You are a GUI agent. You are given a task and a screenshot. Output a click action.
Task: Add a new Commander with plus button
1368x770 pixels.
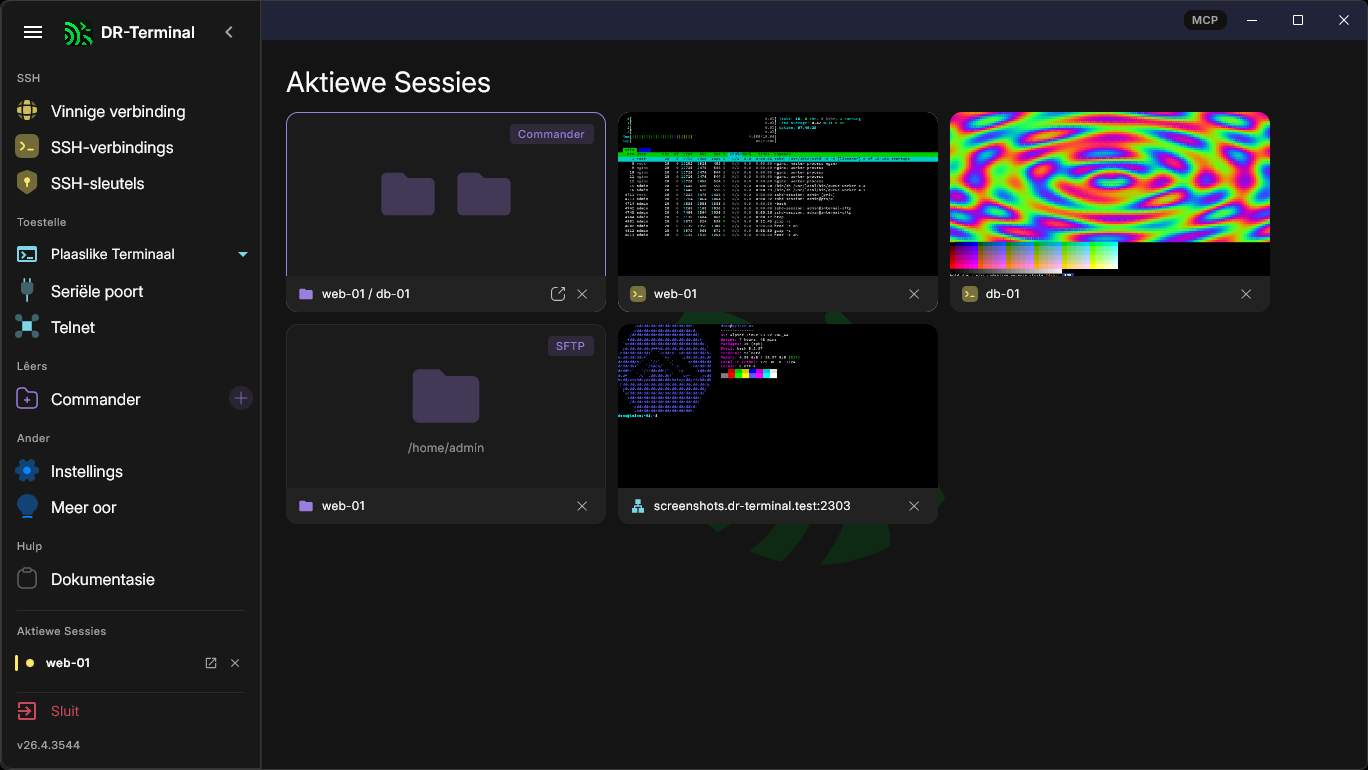click(x=241, y=399)
